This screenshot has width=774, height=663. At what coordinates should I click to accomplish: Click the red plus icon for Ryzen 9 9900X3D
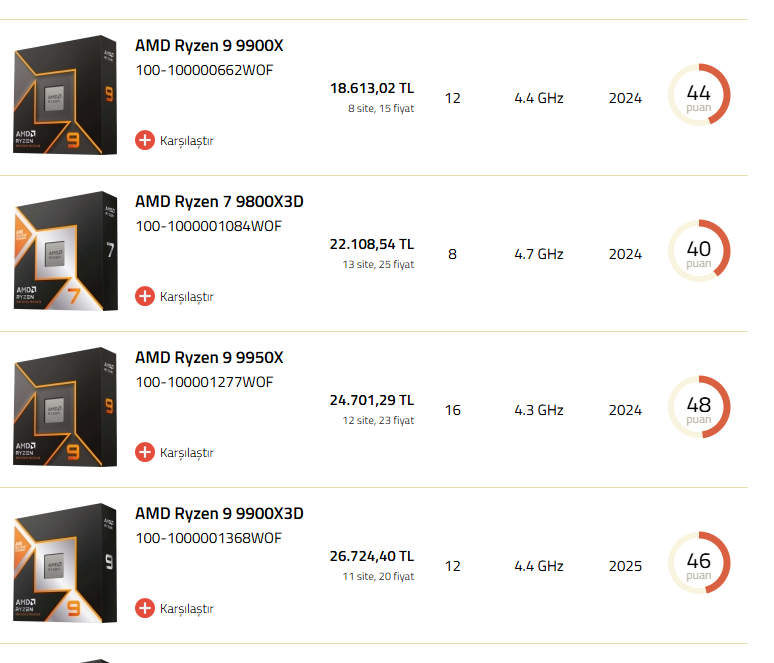145,608
